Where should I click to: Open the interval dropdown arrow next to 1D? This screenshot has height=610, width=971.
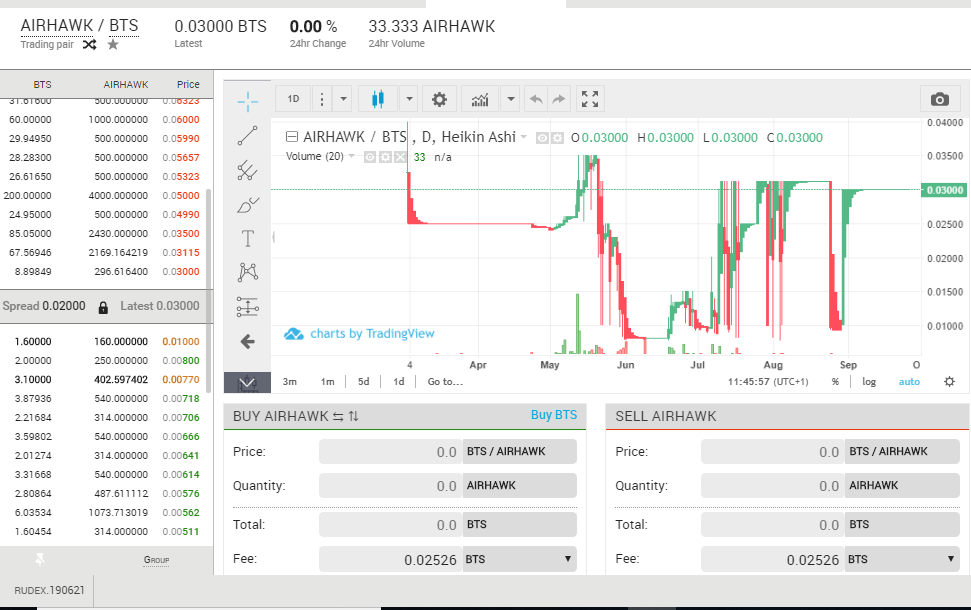343,99
